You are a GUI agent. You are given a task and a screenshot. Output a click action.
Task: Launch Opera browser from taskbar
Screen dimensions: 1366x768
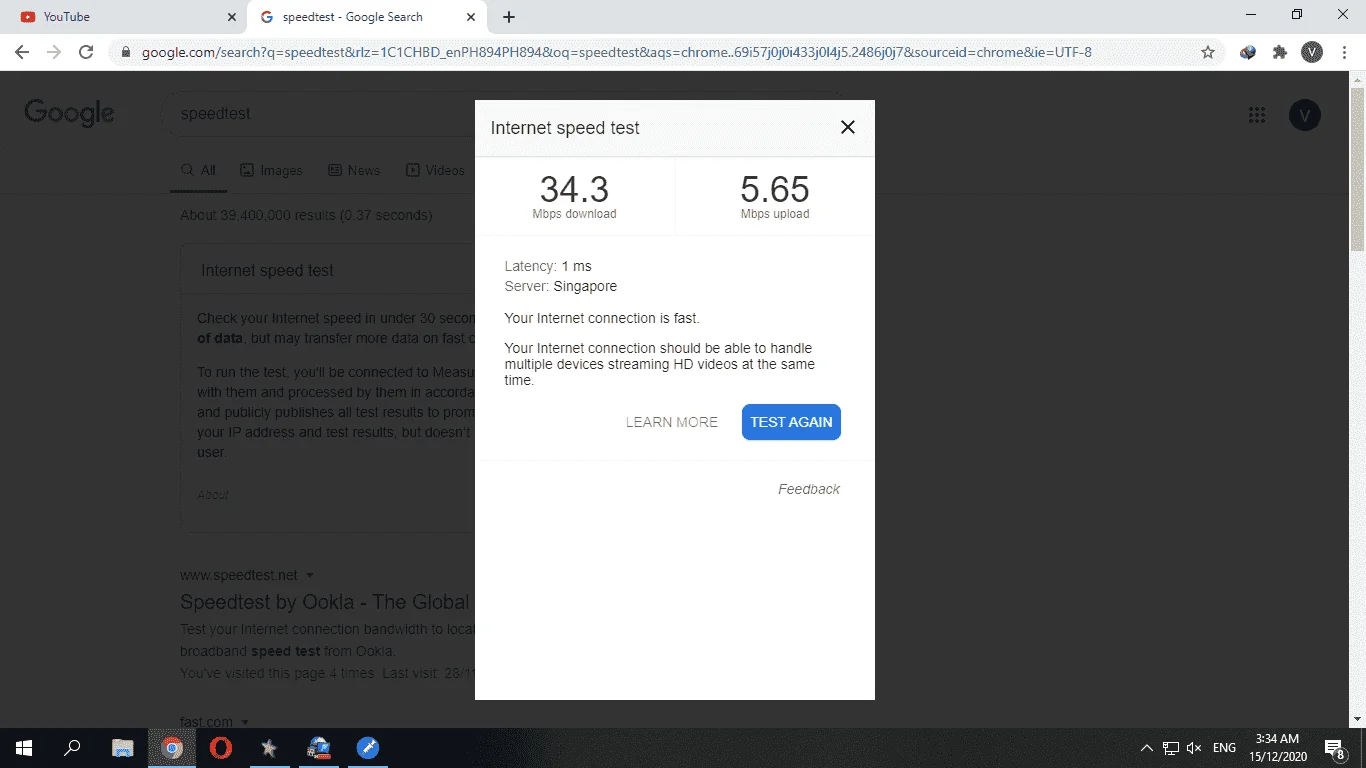point(221,747)
